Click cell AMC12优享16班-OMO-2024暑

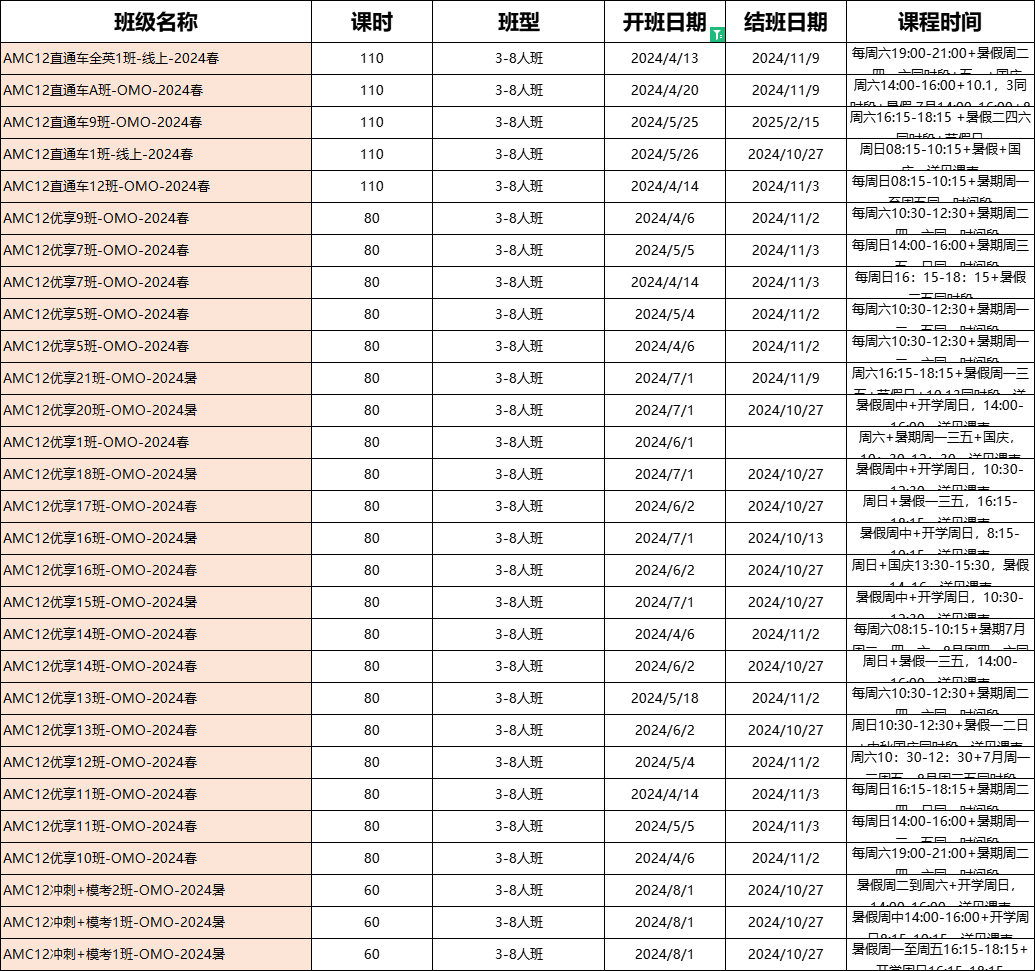[156, 539]
